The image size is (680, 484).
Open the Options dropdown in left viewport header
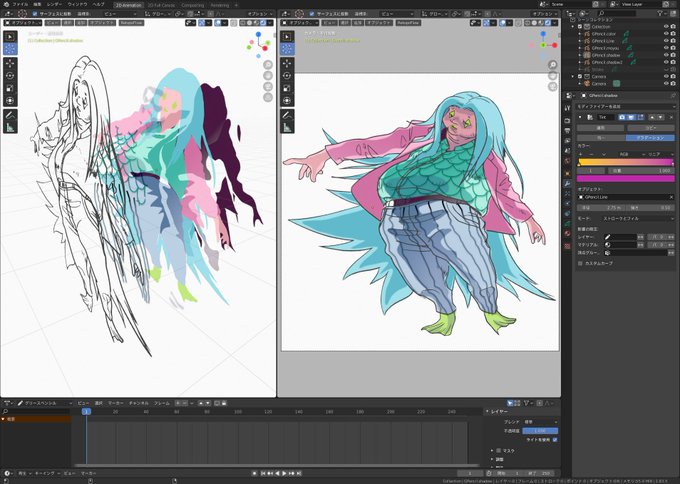click(x=260, y=14)
